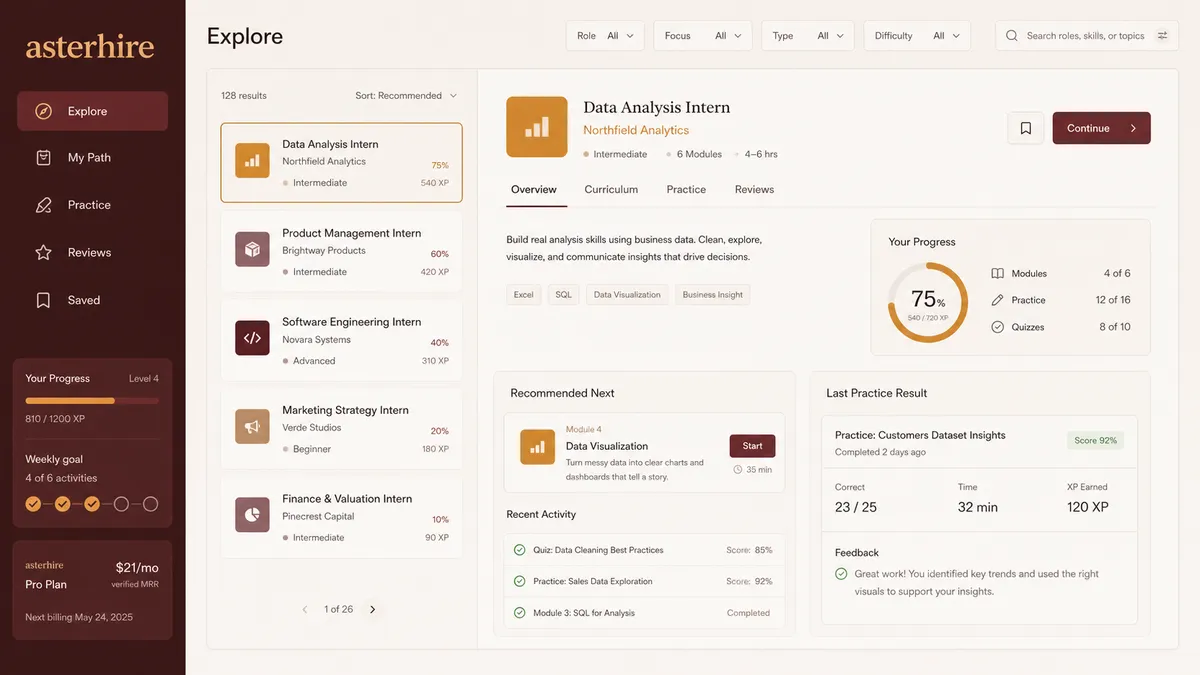Click the large course header chart icon
1200x675 pixels.
pyautogui.click(x=537, y=127)
